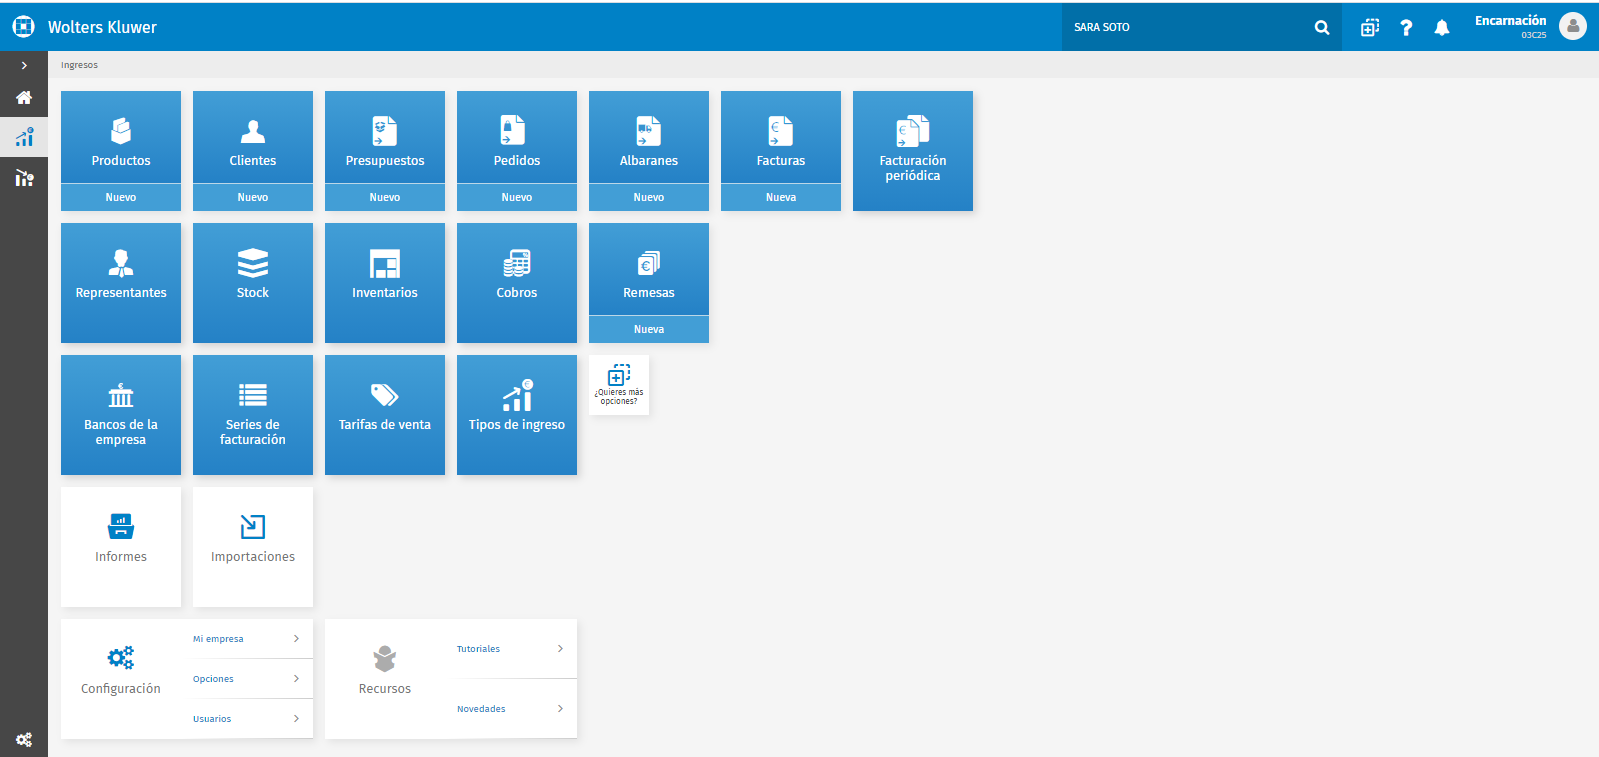
Task: Click the home icon in sidebar
Action: (24, 98)
